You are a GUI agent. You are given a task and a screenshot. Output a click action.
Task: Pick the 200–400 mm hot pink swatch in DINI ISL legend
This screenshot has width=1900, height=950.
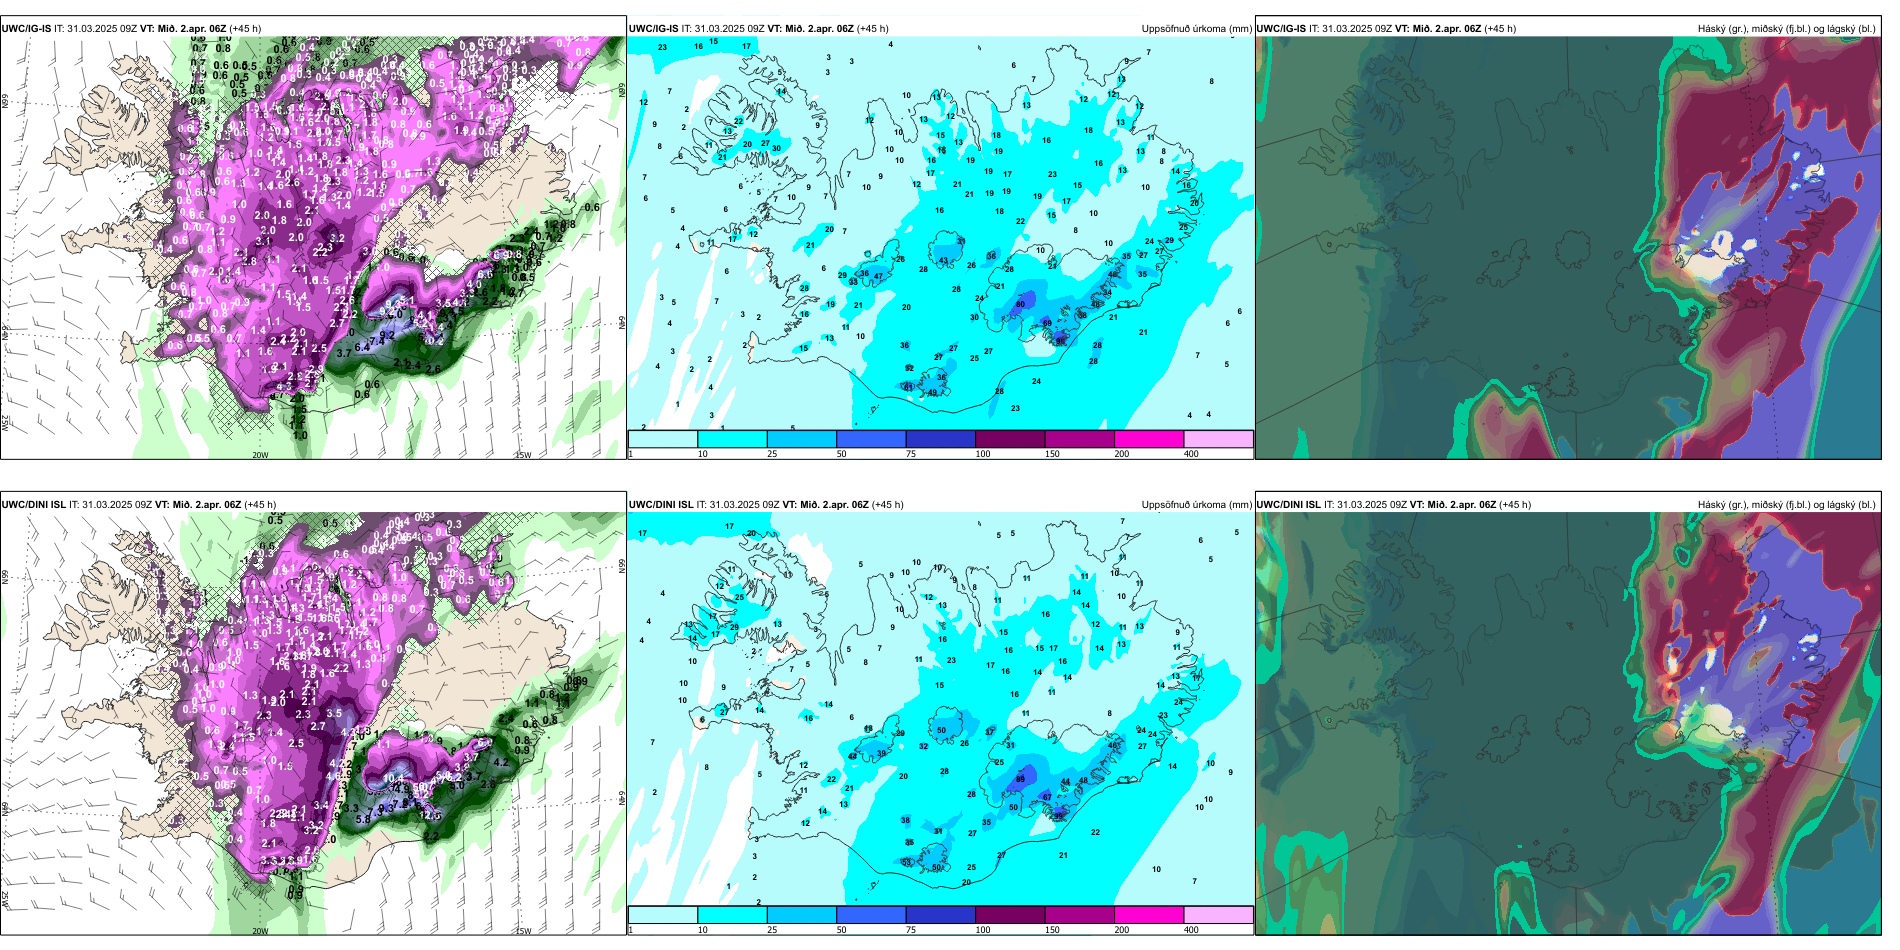1149,915
